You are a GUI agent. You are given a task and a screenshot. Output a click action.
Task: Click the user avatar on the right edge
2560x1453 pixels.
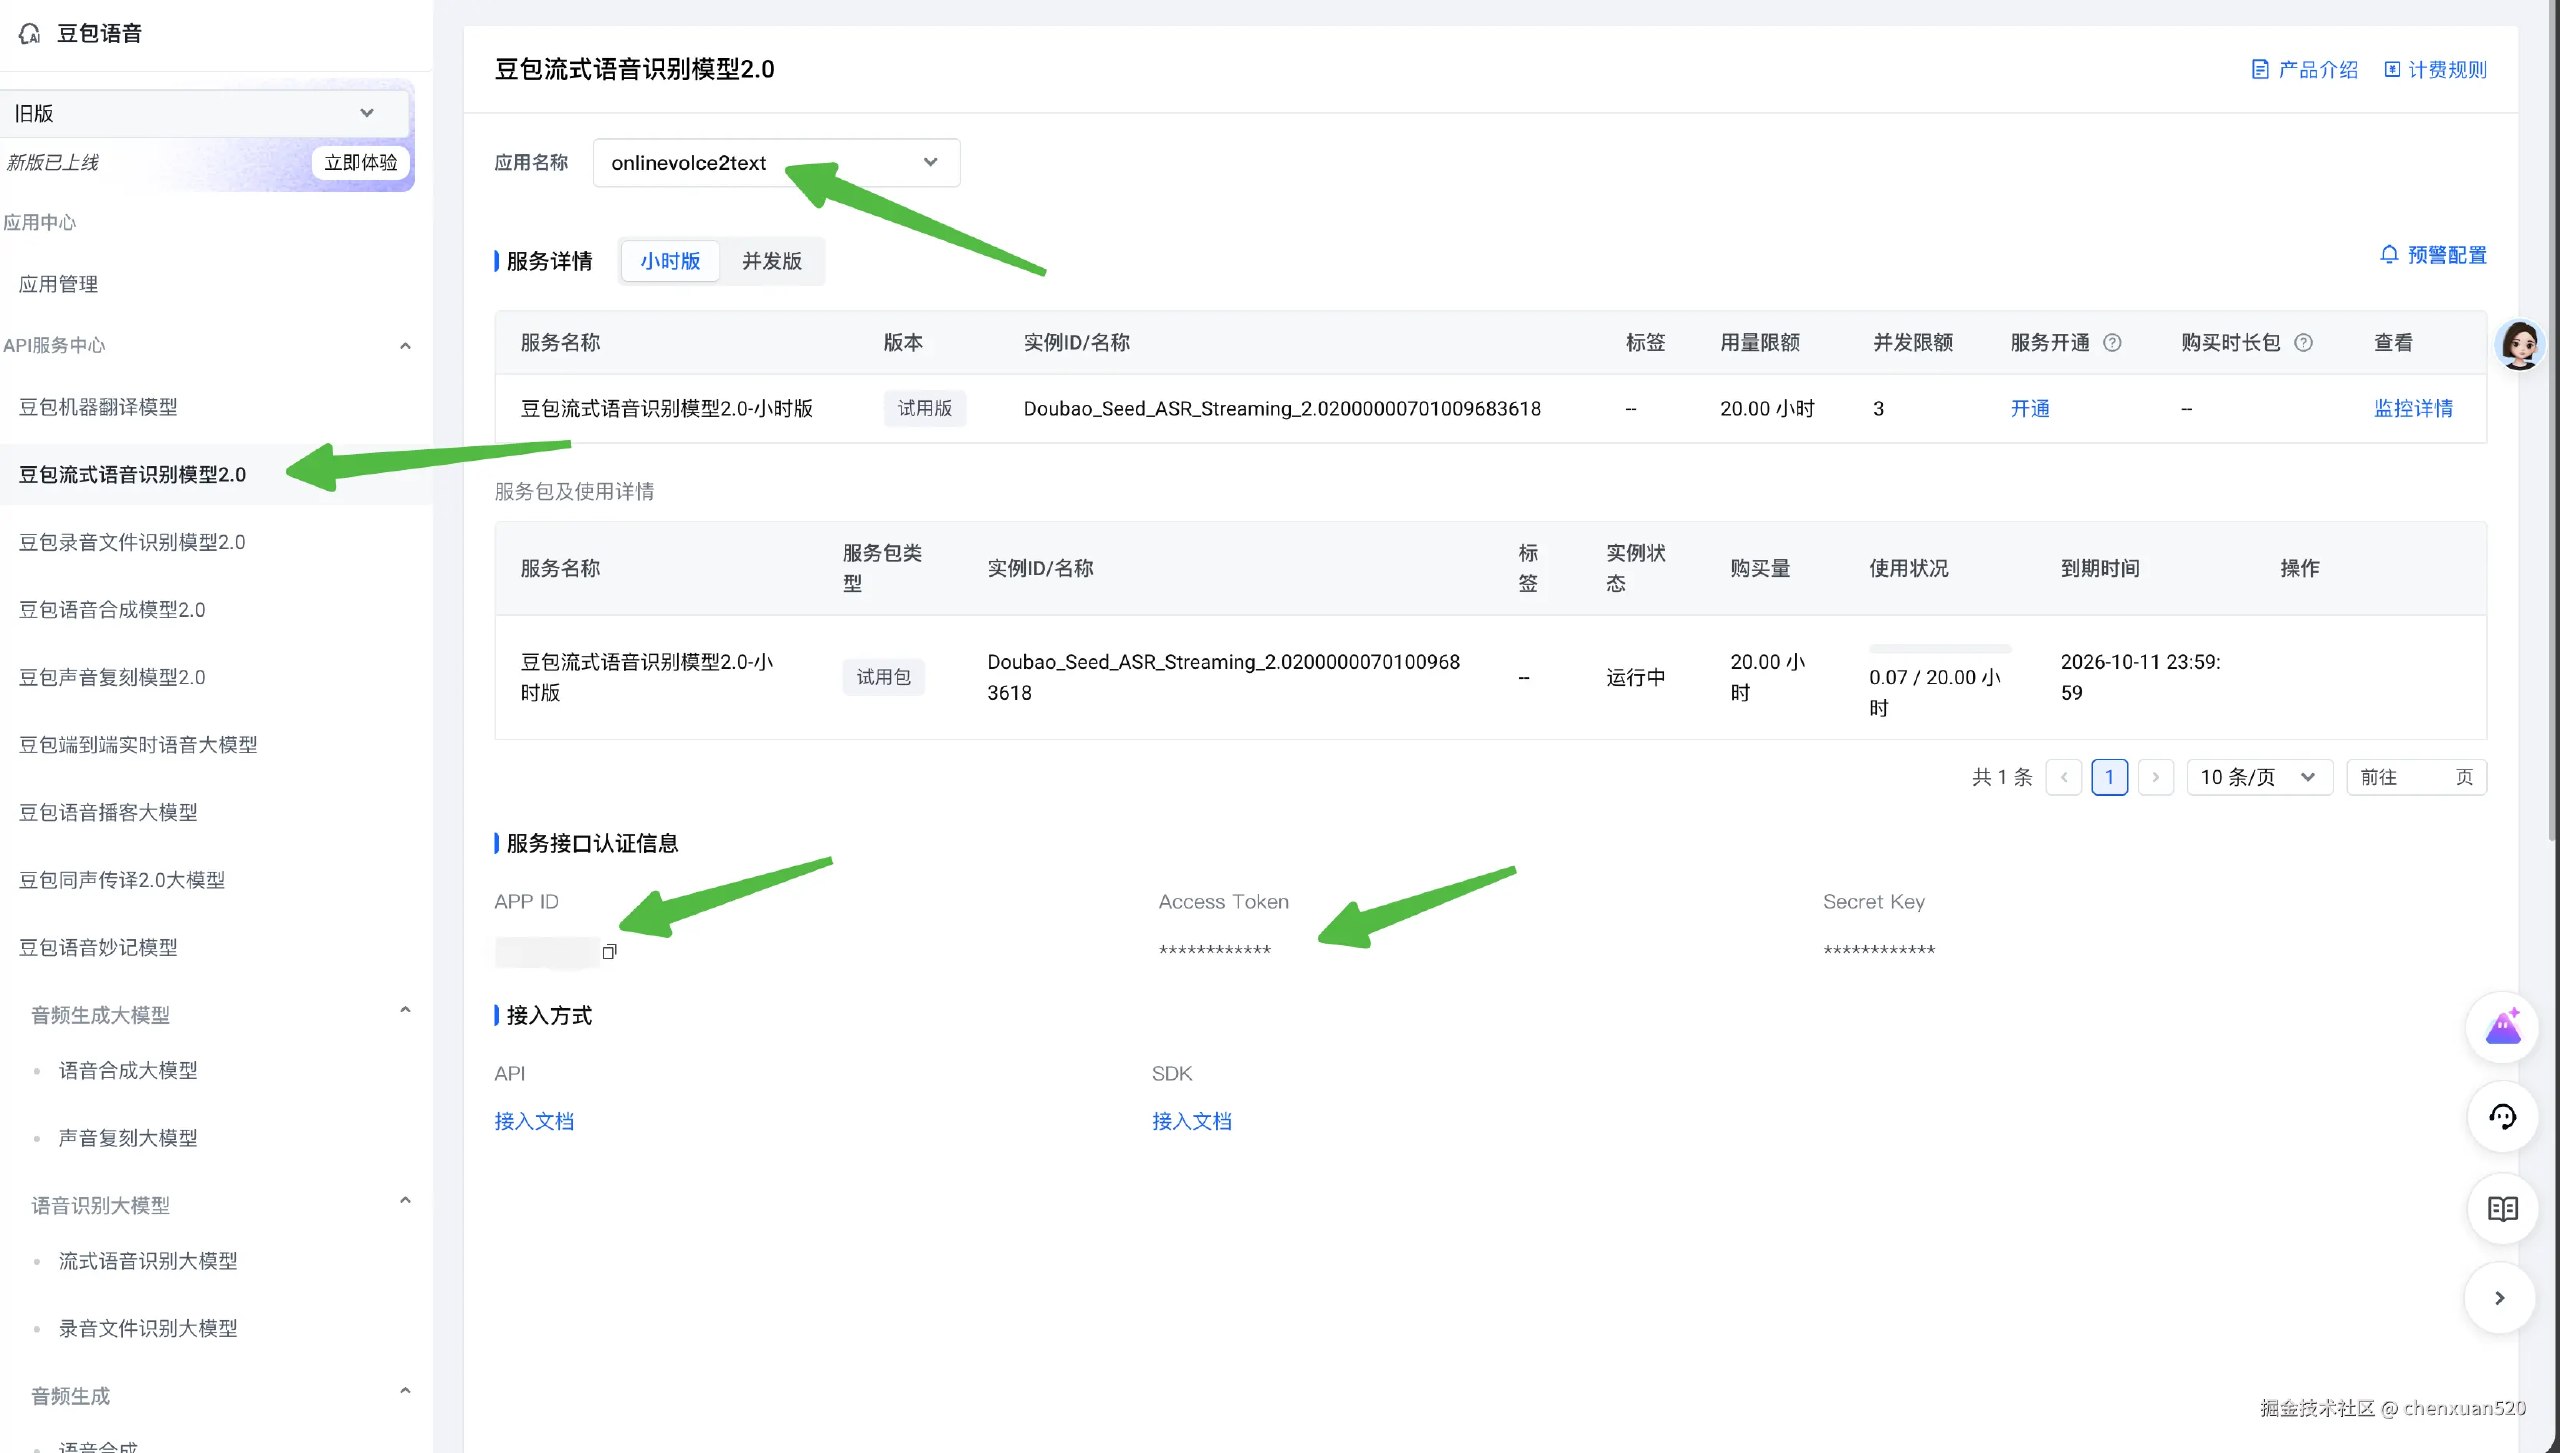pos(2518,345)
